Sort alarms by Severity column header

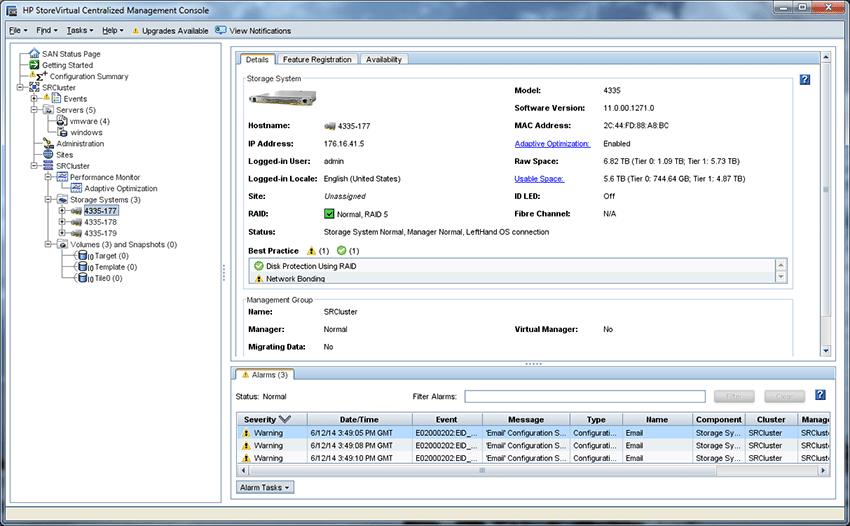pos(272,419)
